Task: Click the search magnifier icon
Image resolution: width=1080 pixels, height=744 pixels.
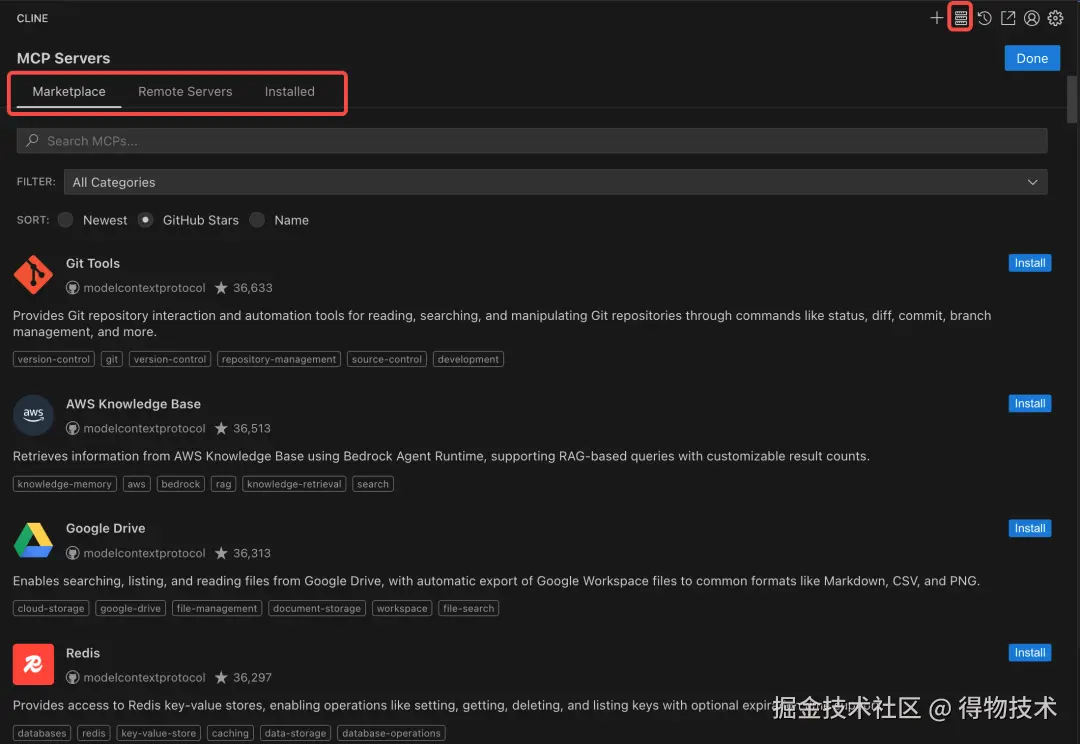Action: click(32, 141)
